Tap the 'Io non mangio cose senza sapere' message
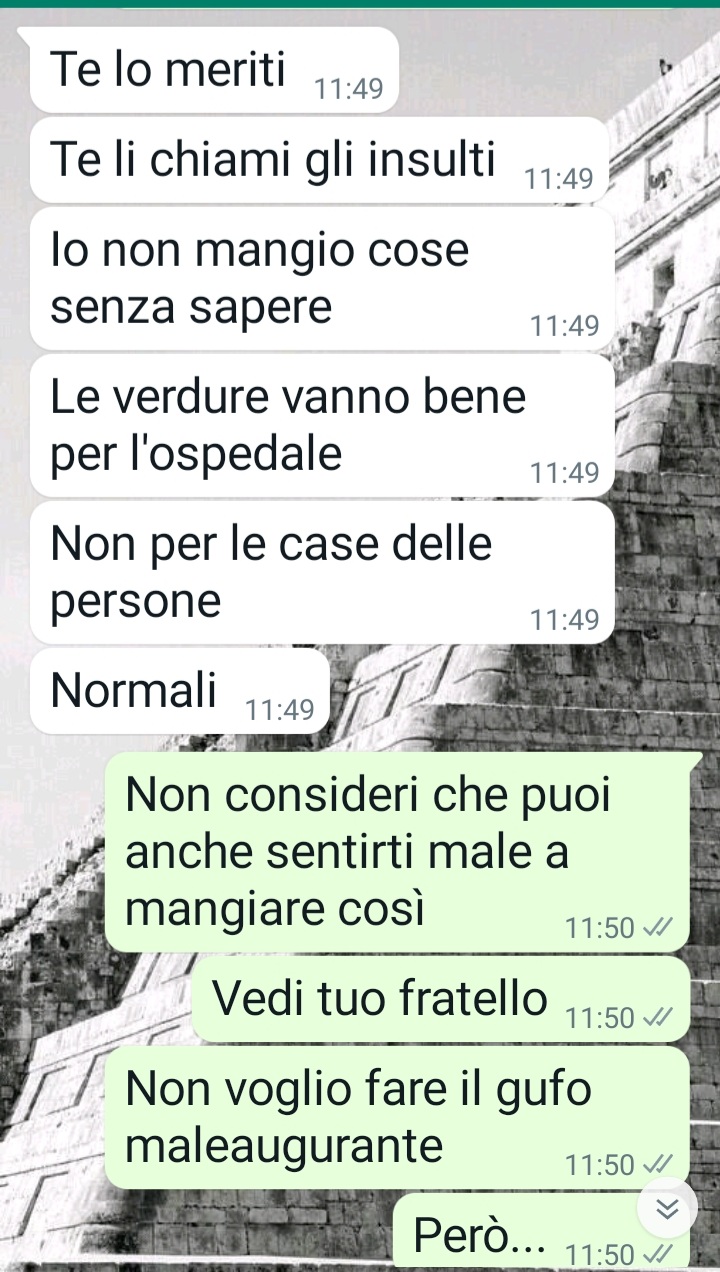The image size is (720, 1272). (323, 279)
